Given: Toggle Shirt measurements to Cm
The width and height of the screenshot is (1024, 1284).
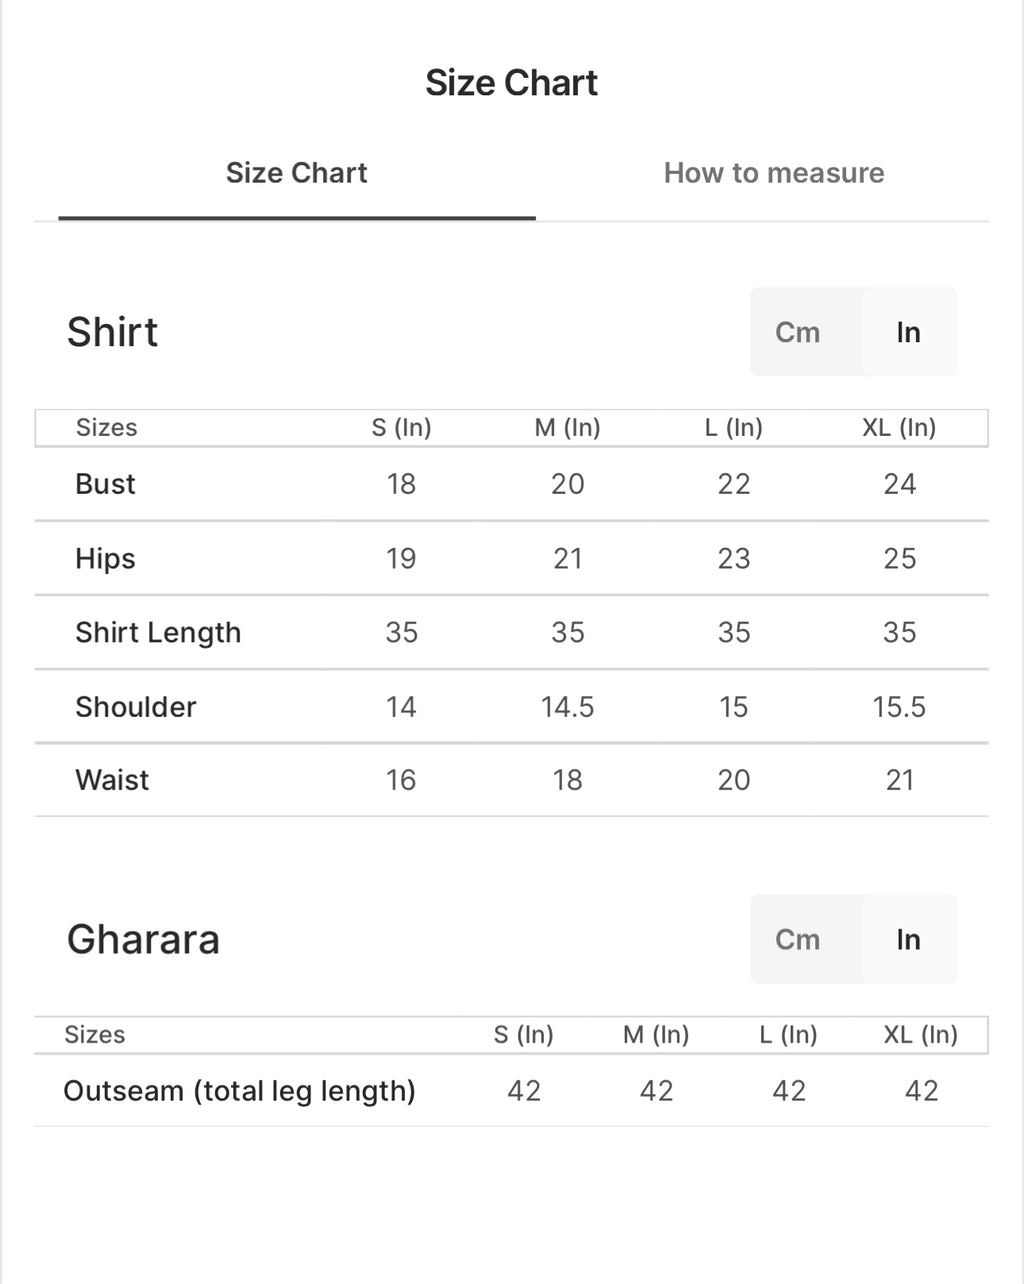Looking at the screenshot, I should coord(798,332).
